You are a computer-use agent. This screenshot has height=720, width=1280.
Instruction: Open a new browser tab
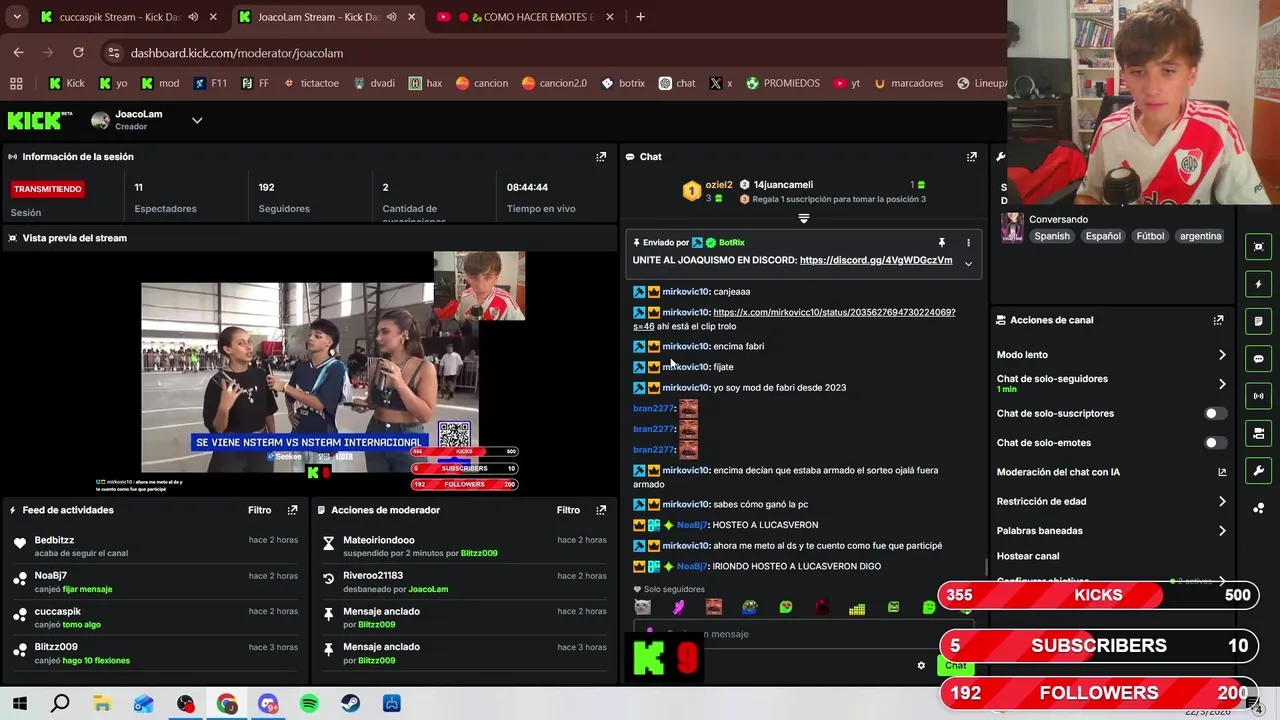click(641, 17)
